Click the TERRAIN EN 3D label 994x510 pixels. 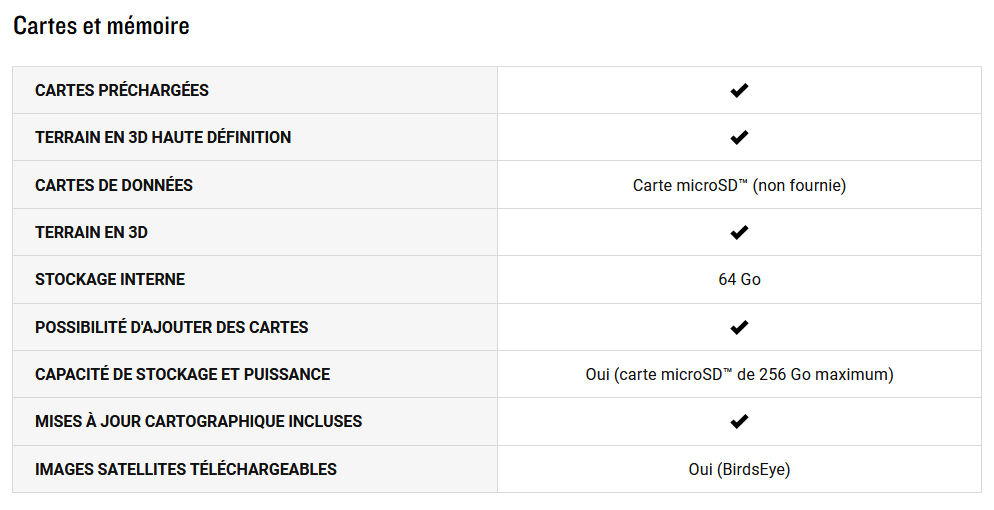(91, 233)
